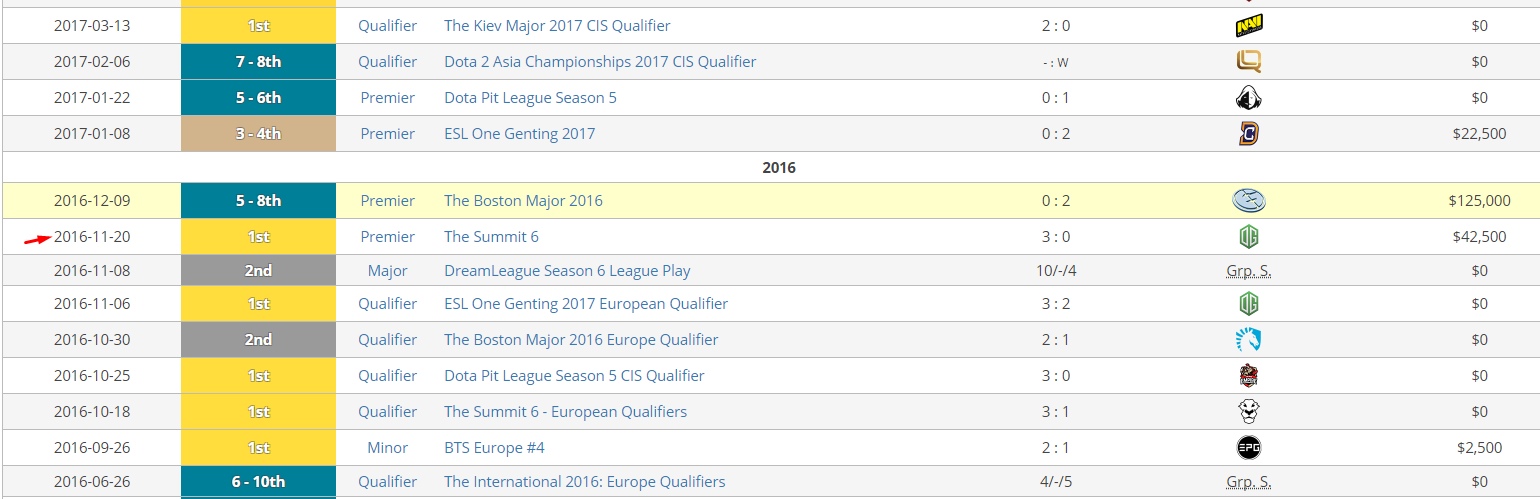Open the BTS Europe #4 tournament link
Screen dimensions: 1540x499
point(494,448)
